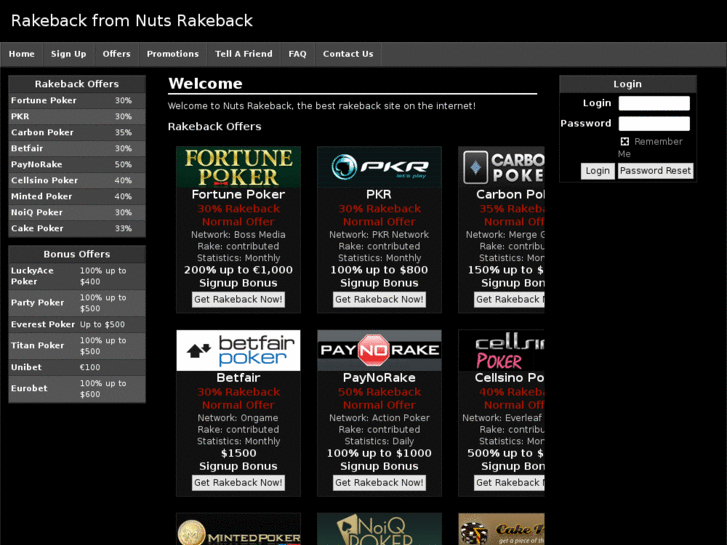Click 'Network: Boss Media' text
Screen dimensions: 727x545
pyautogui.click(x=238, y=235)
